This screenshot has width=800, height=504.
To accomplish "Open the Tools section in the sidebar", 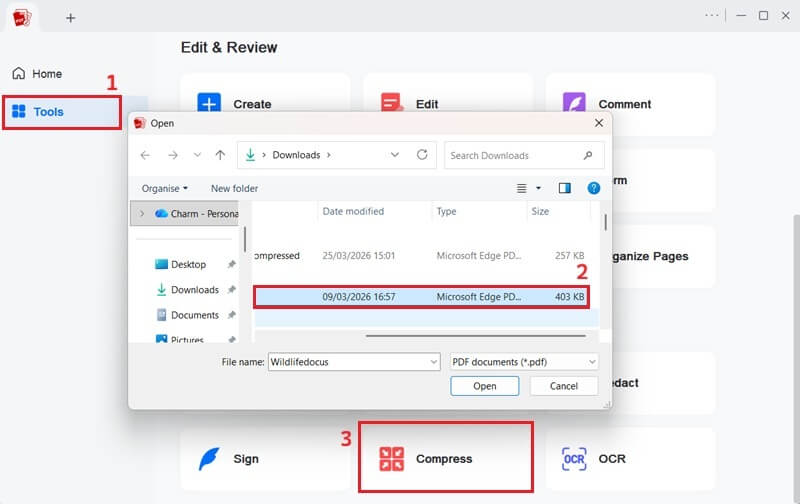I will 62,112.
